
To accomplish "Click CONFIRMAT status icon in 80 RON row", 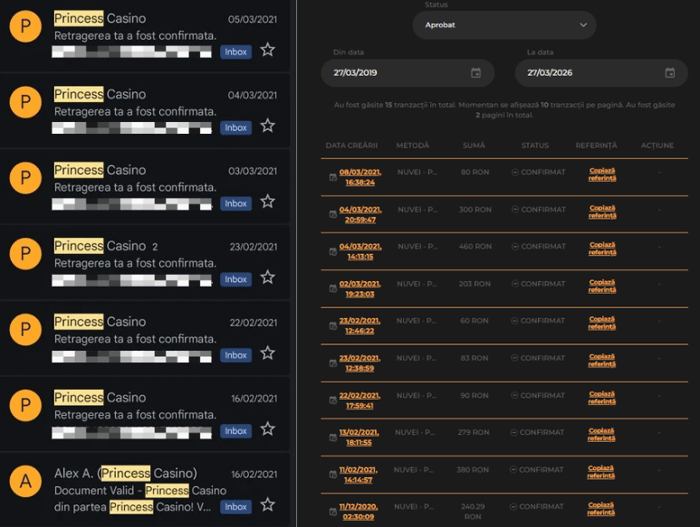I will coord(515,172).
